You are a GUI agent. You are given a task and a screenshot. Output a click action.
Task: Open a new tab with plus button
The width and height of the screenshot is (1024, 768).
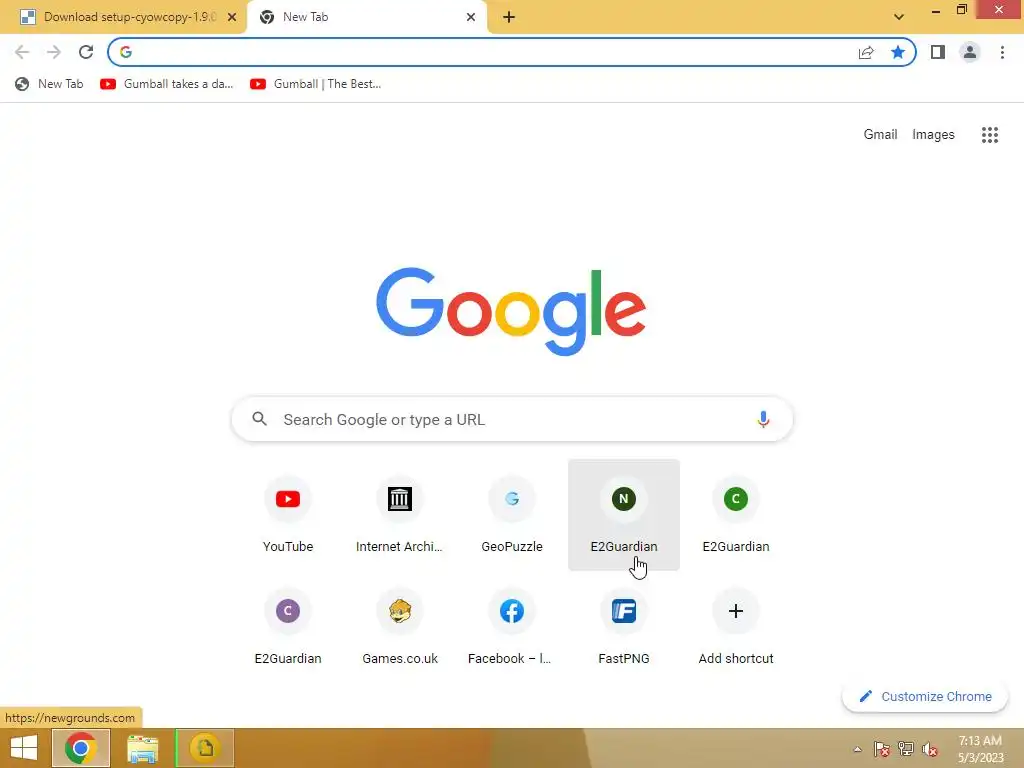coord(509,18)
